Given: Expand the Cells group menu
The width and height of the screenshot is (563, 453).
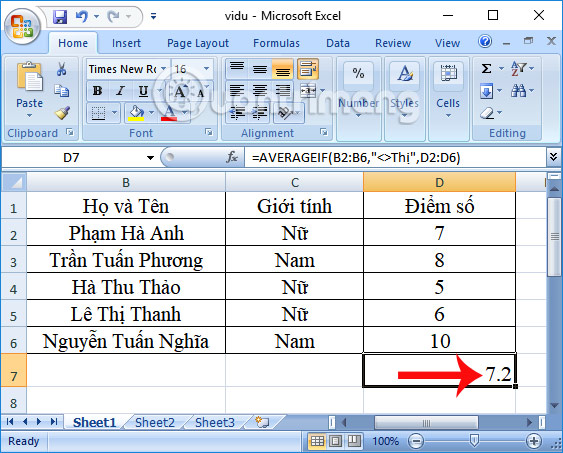Looking at the screenshot, I should (448, 116).
